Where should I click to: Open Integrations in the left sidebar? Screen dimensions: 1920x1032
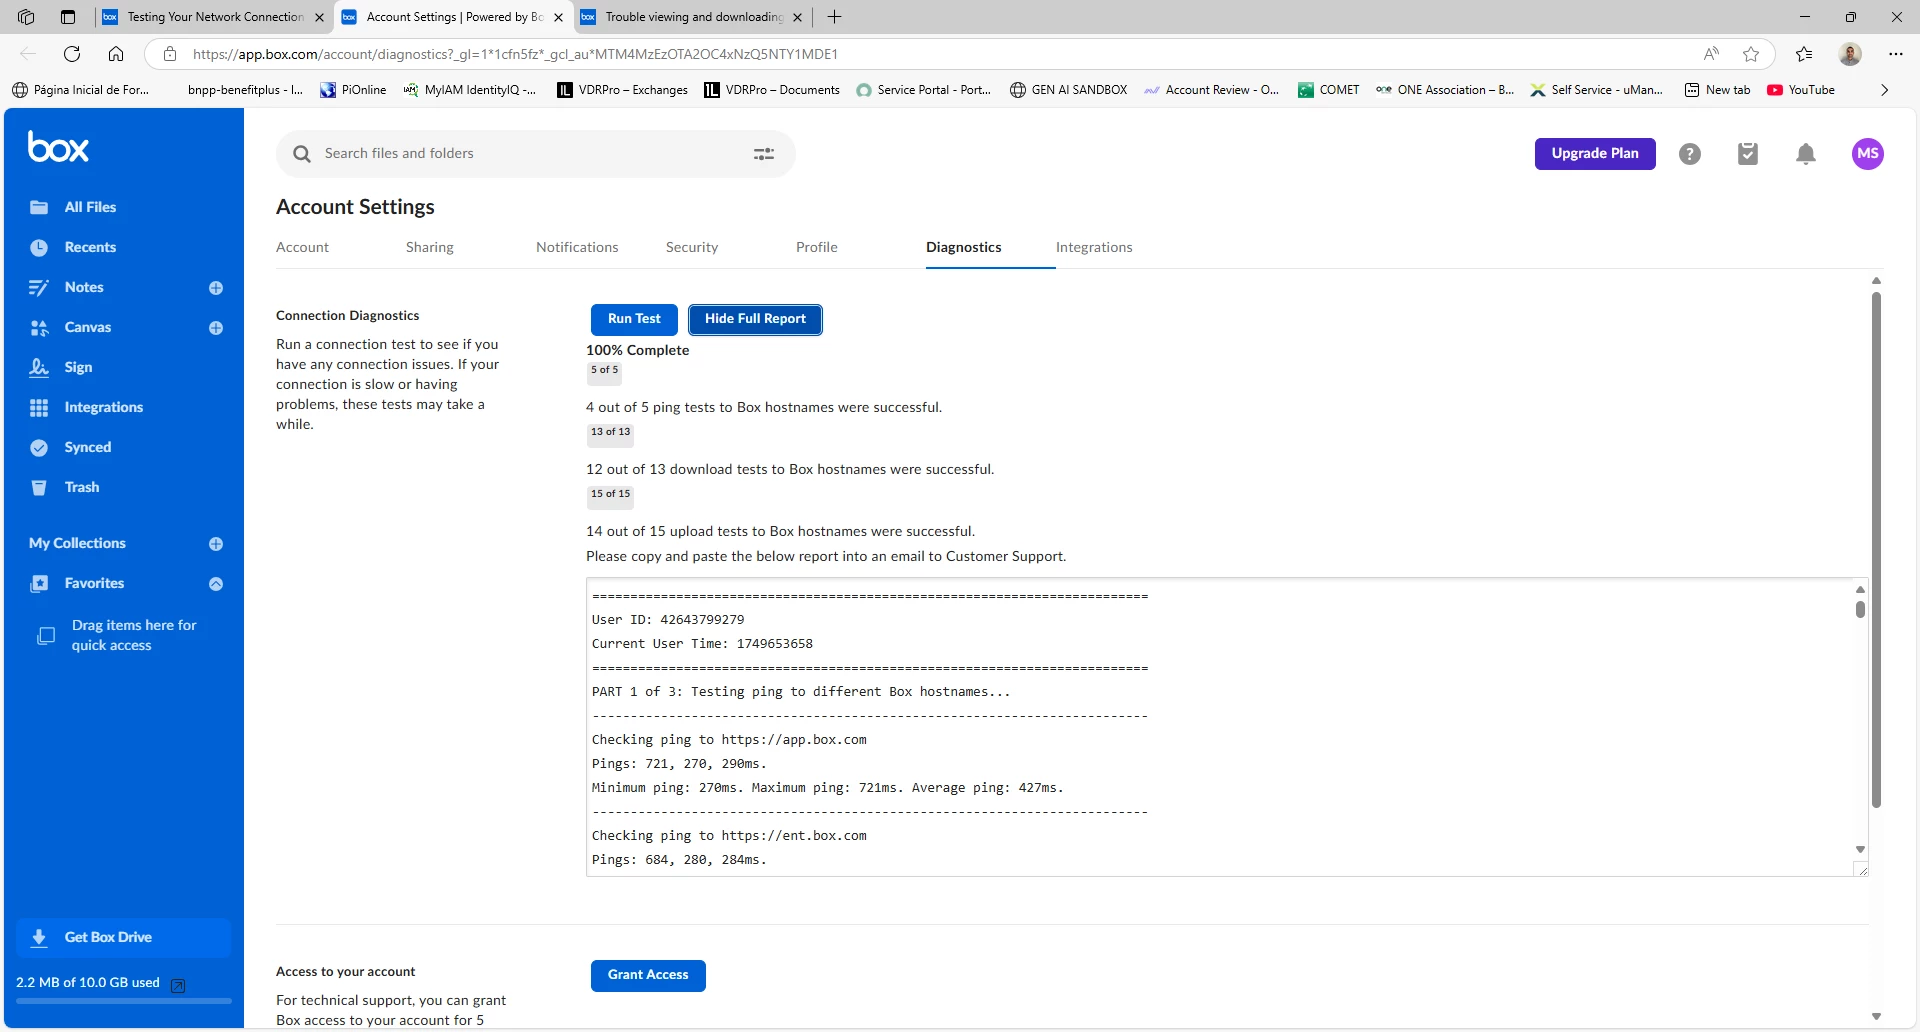point(103,407)
